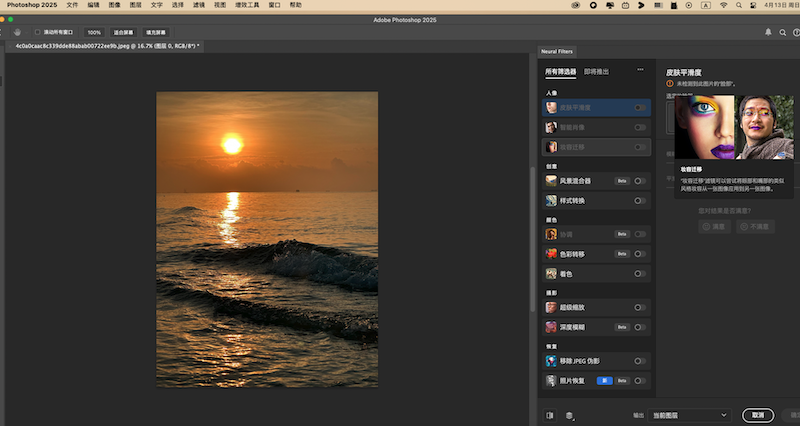Turn on the 深度模糊 toggle switch
The image size is (800, 426).
pos(639,327)
